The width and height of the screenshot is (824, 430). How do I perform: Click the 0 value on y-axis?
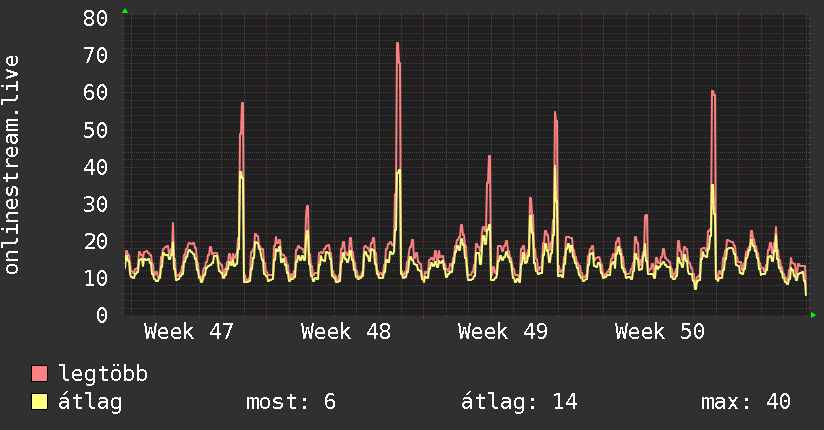102,315
